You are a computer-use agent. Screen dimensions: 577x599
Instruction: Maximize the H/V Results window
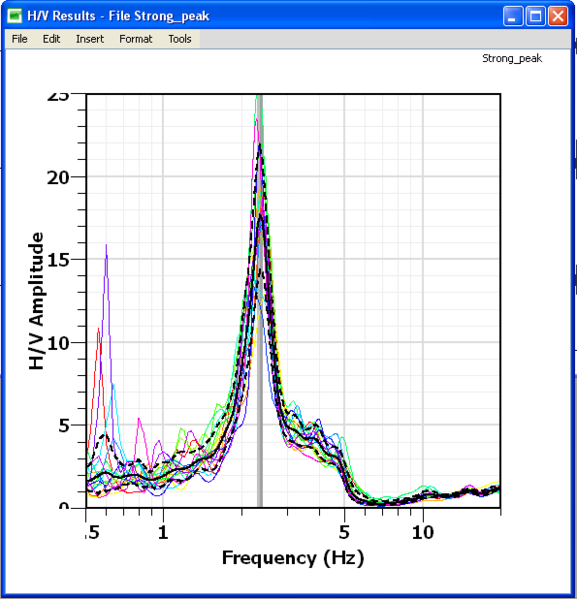[535, 16]
